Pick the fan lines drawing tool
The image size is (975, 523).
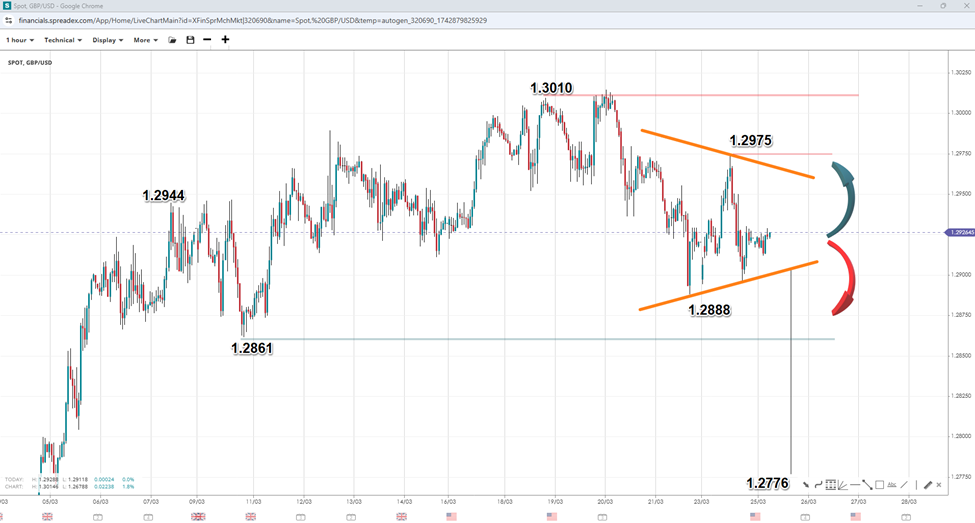pyautogui.click(x=842, y=485)
